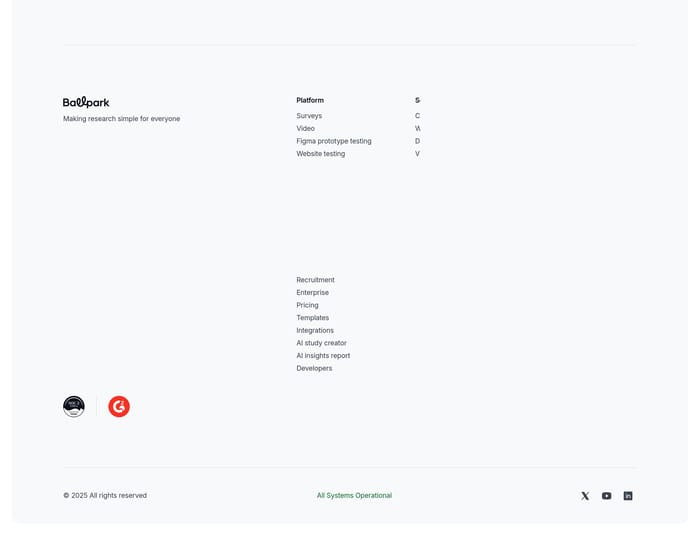Viewport: 700px width, 534px height.
Task: Visit the Recruitment page
Action: tap(315, 280)
